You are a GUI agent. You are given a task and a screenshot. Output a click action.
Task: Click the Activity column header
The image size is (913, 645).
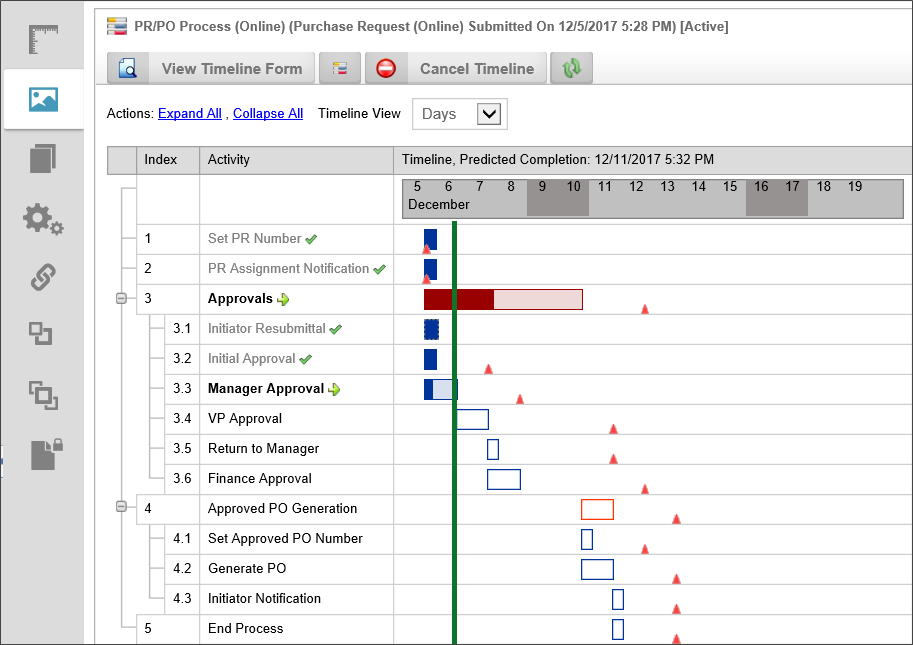coord(296,160)
